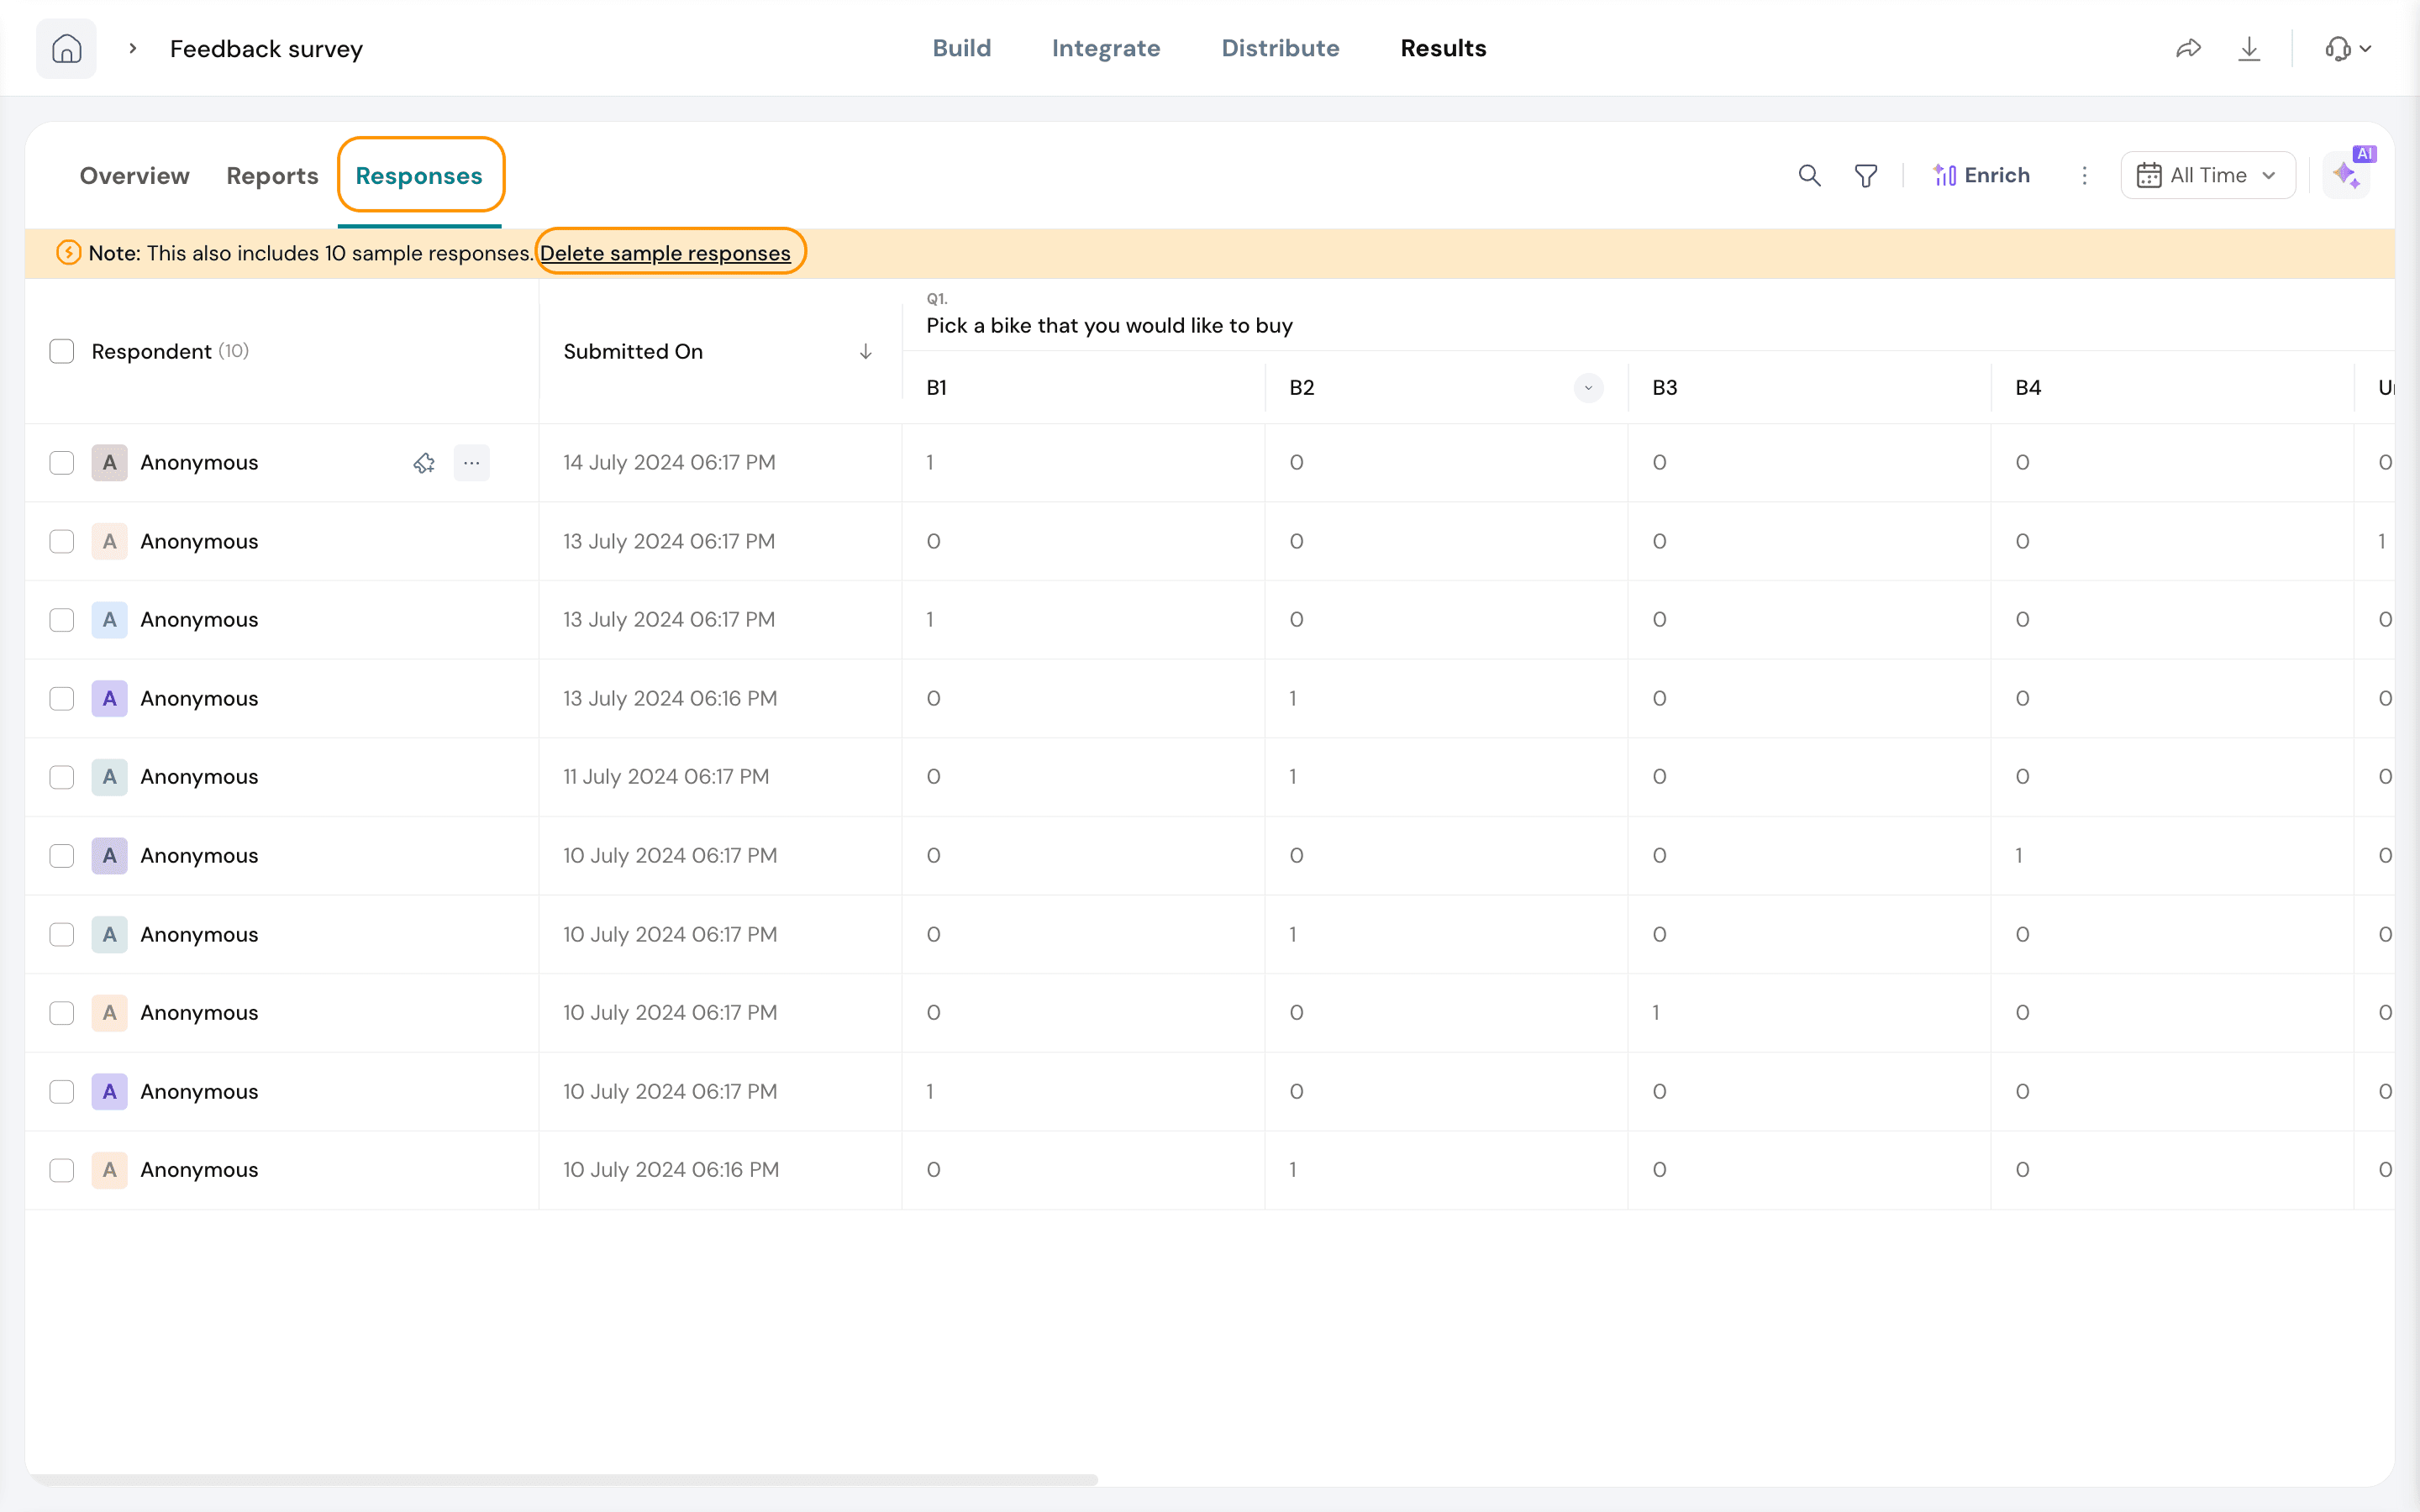This screenshot has height=1512, width=2420.
Task: Click the share arrow icon
Action: point(2189,48)
